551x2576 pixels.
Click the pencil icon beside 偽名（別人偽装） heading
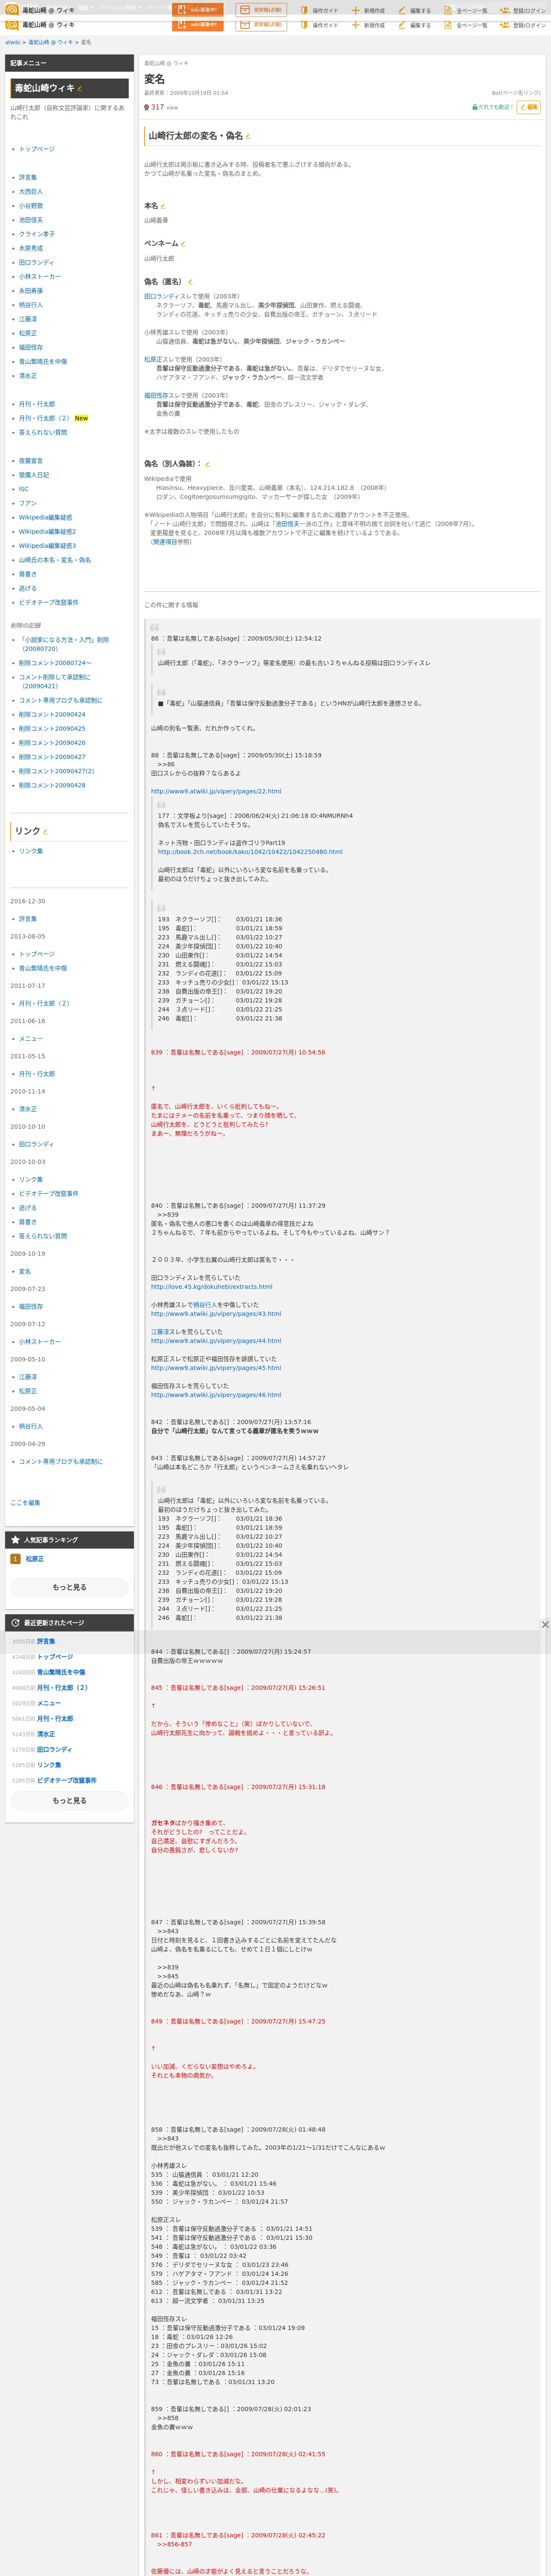[207, 464]
